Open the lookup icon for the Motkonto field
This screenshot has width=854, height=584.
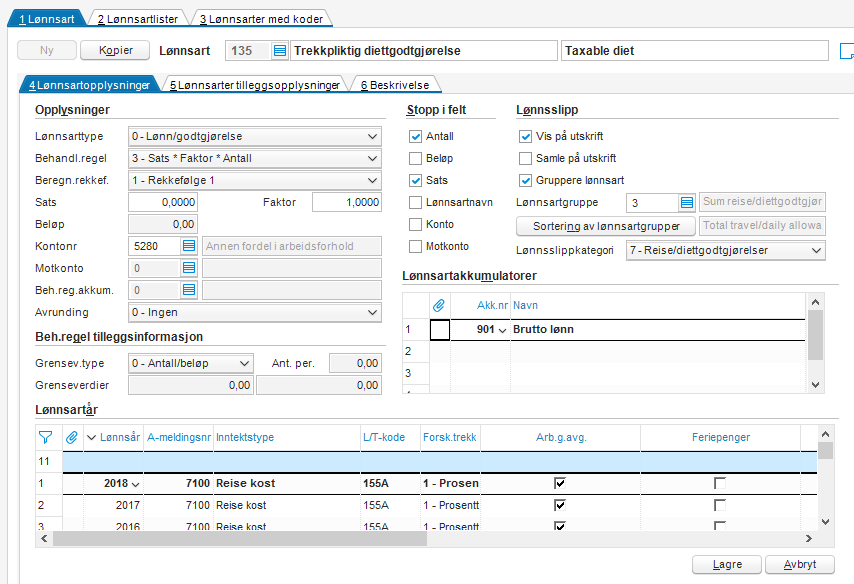(x=188, y=268)
